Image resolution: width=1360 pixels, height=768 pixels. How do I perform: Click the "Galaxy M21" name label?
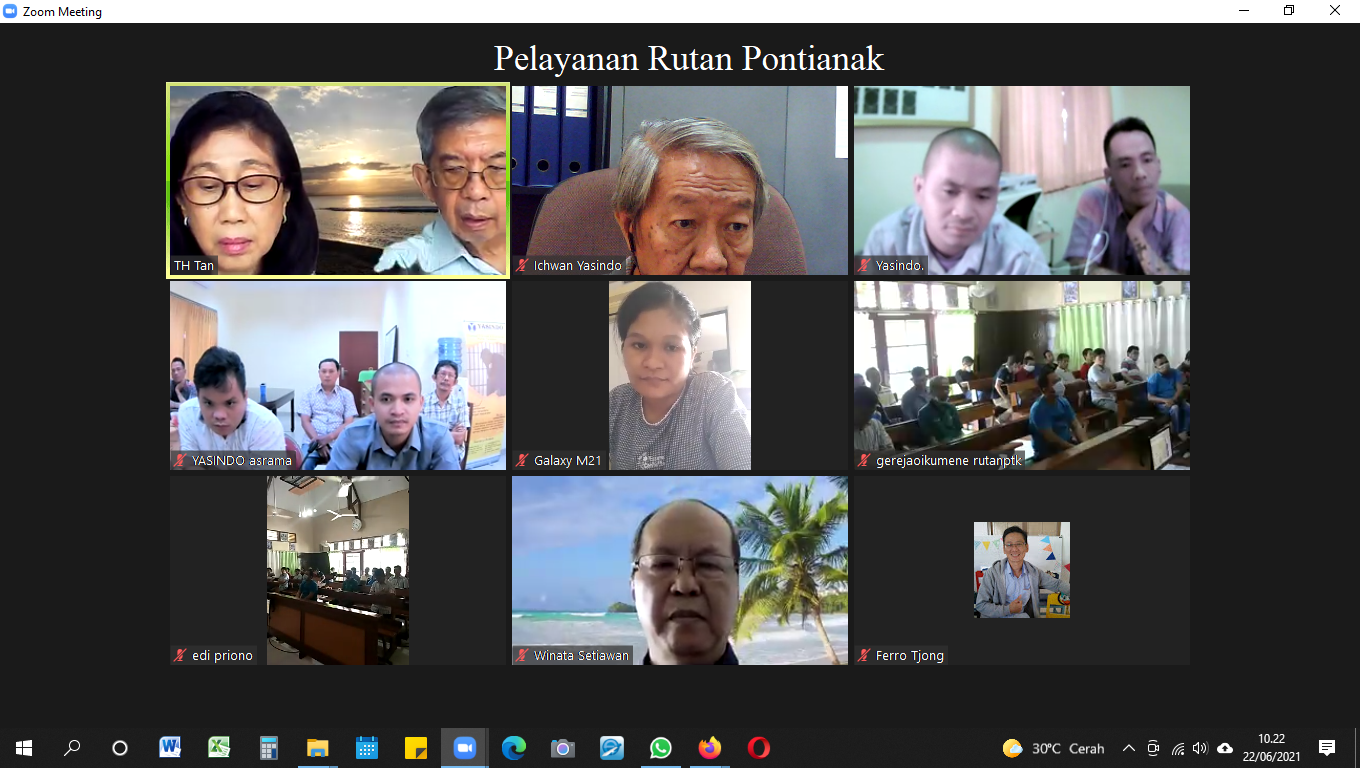(x=568, y=461)
